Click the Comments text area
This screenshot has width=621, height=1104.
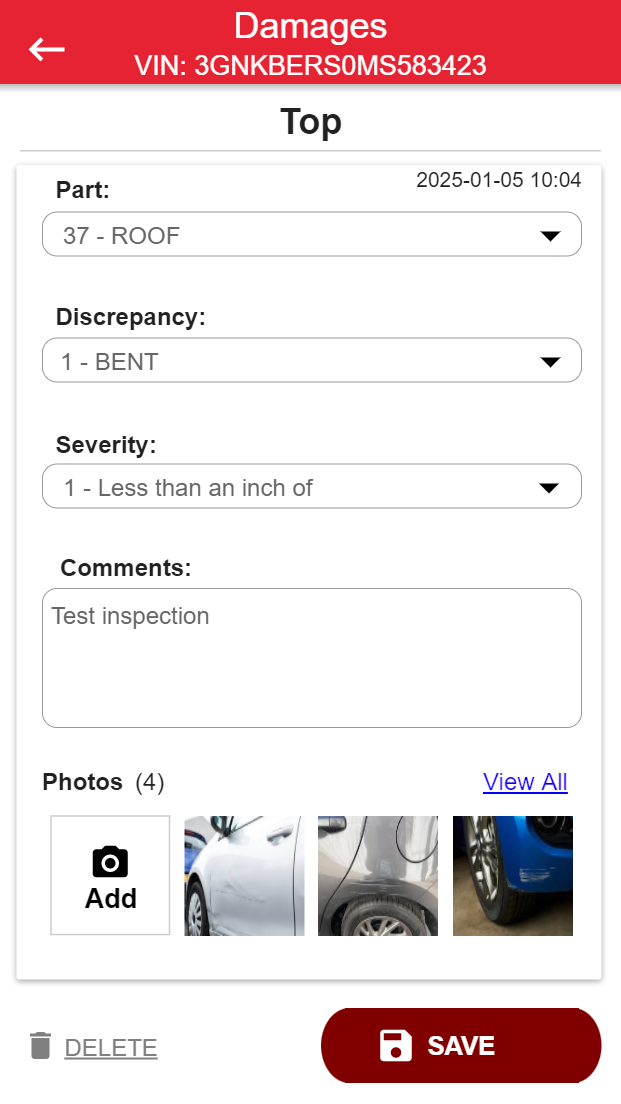311,657
